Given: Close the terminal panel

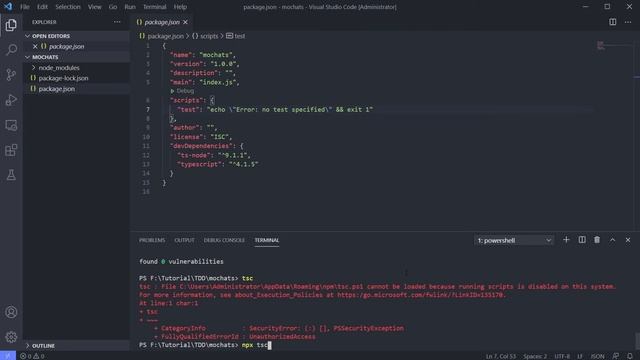Looking at the screenshot, I should pyautogui.click(x=628, y=240).
